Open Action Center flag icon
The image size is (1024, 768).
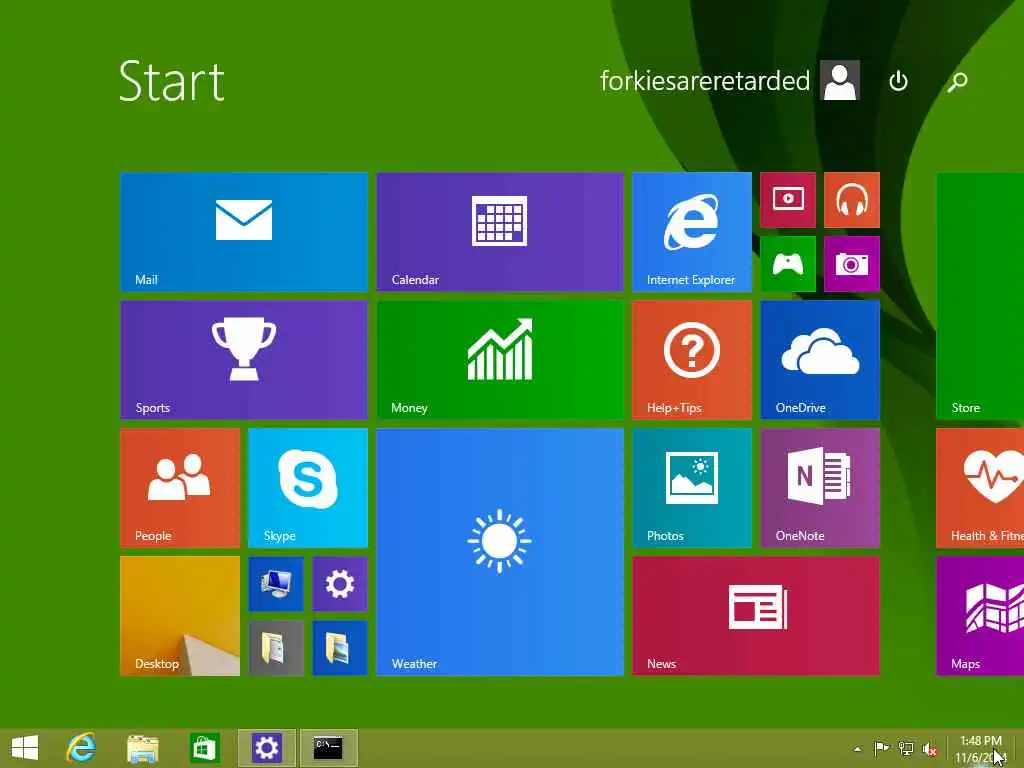point(881,748)
